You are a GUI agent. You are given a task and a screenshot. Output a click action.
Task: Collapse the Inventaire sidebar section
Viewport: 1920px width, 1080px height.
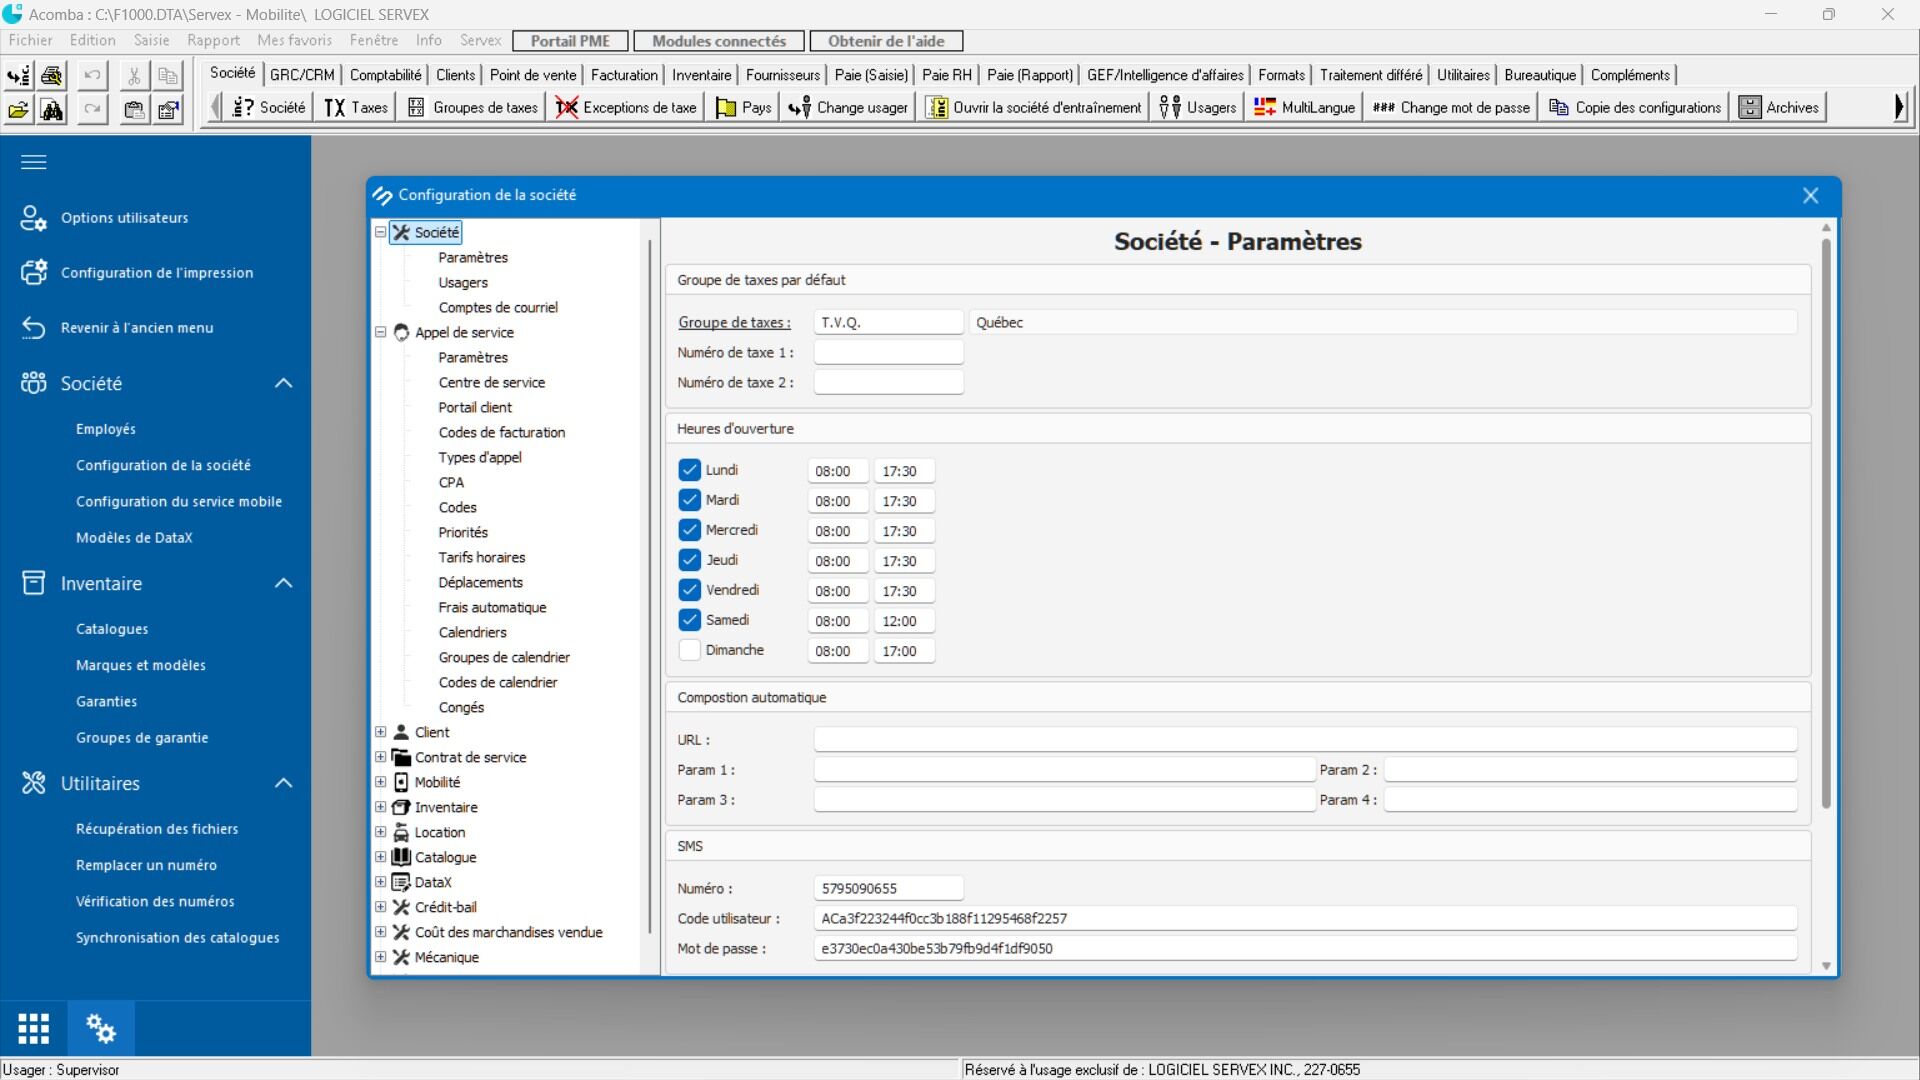(x=283, y=583)
